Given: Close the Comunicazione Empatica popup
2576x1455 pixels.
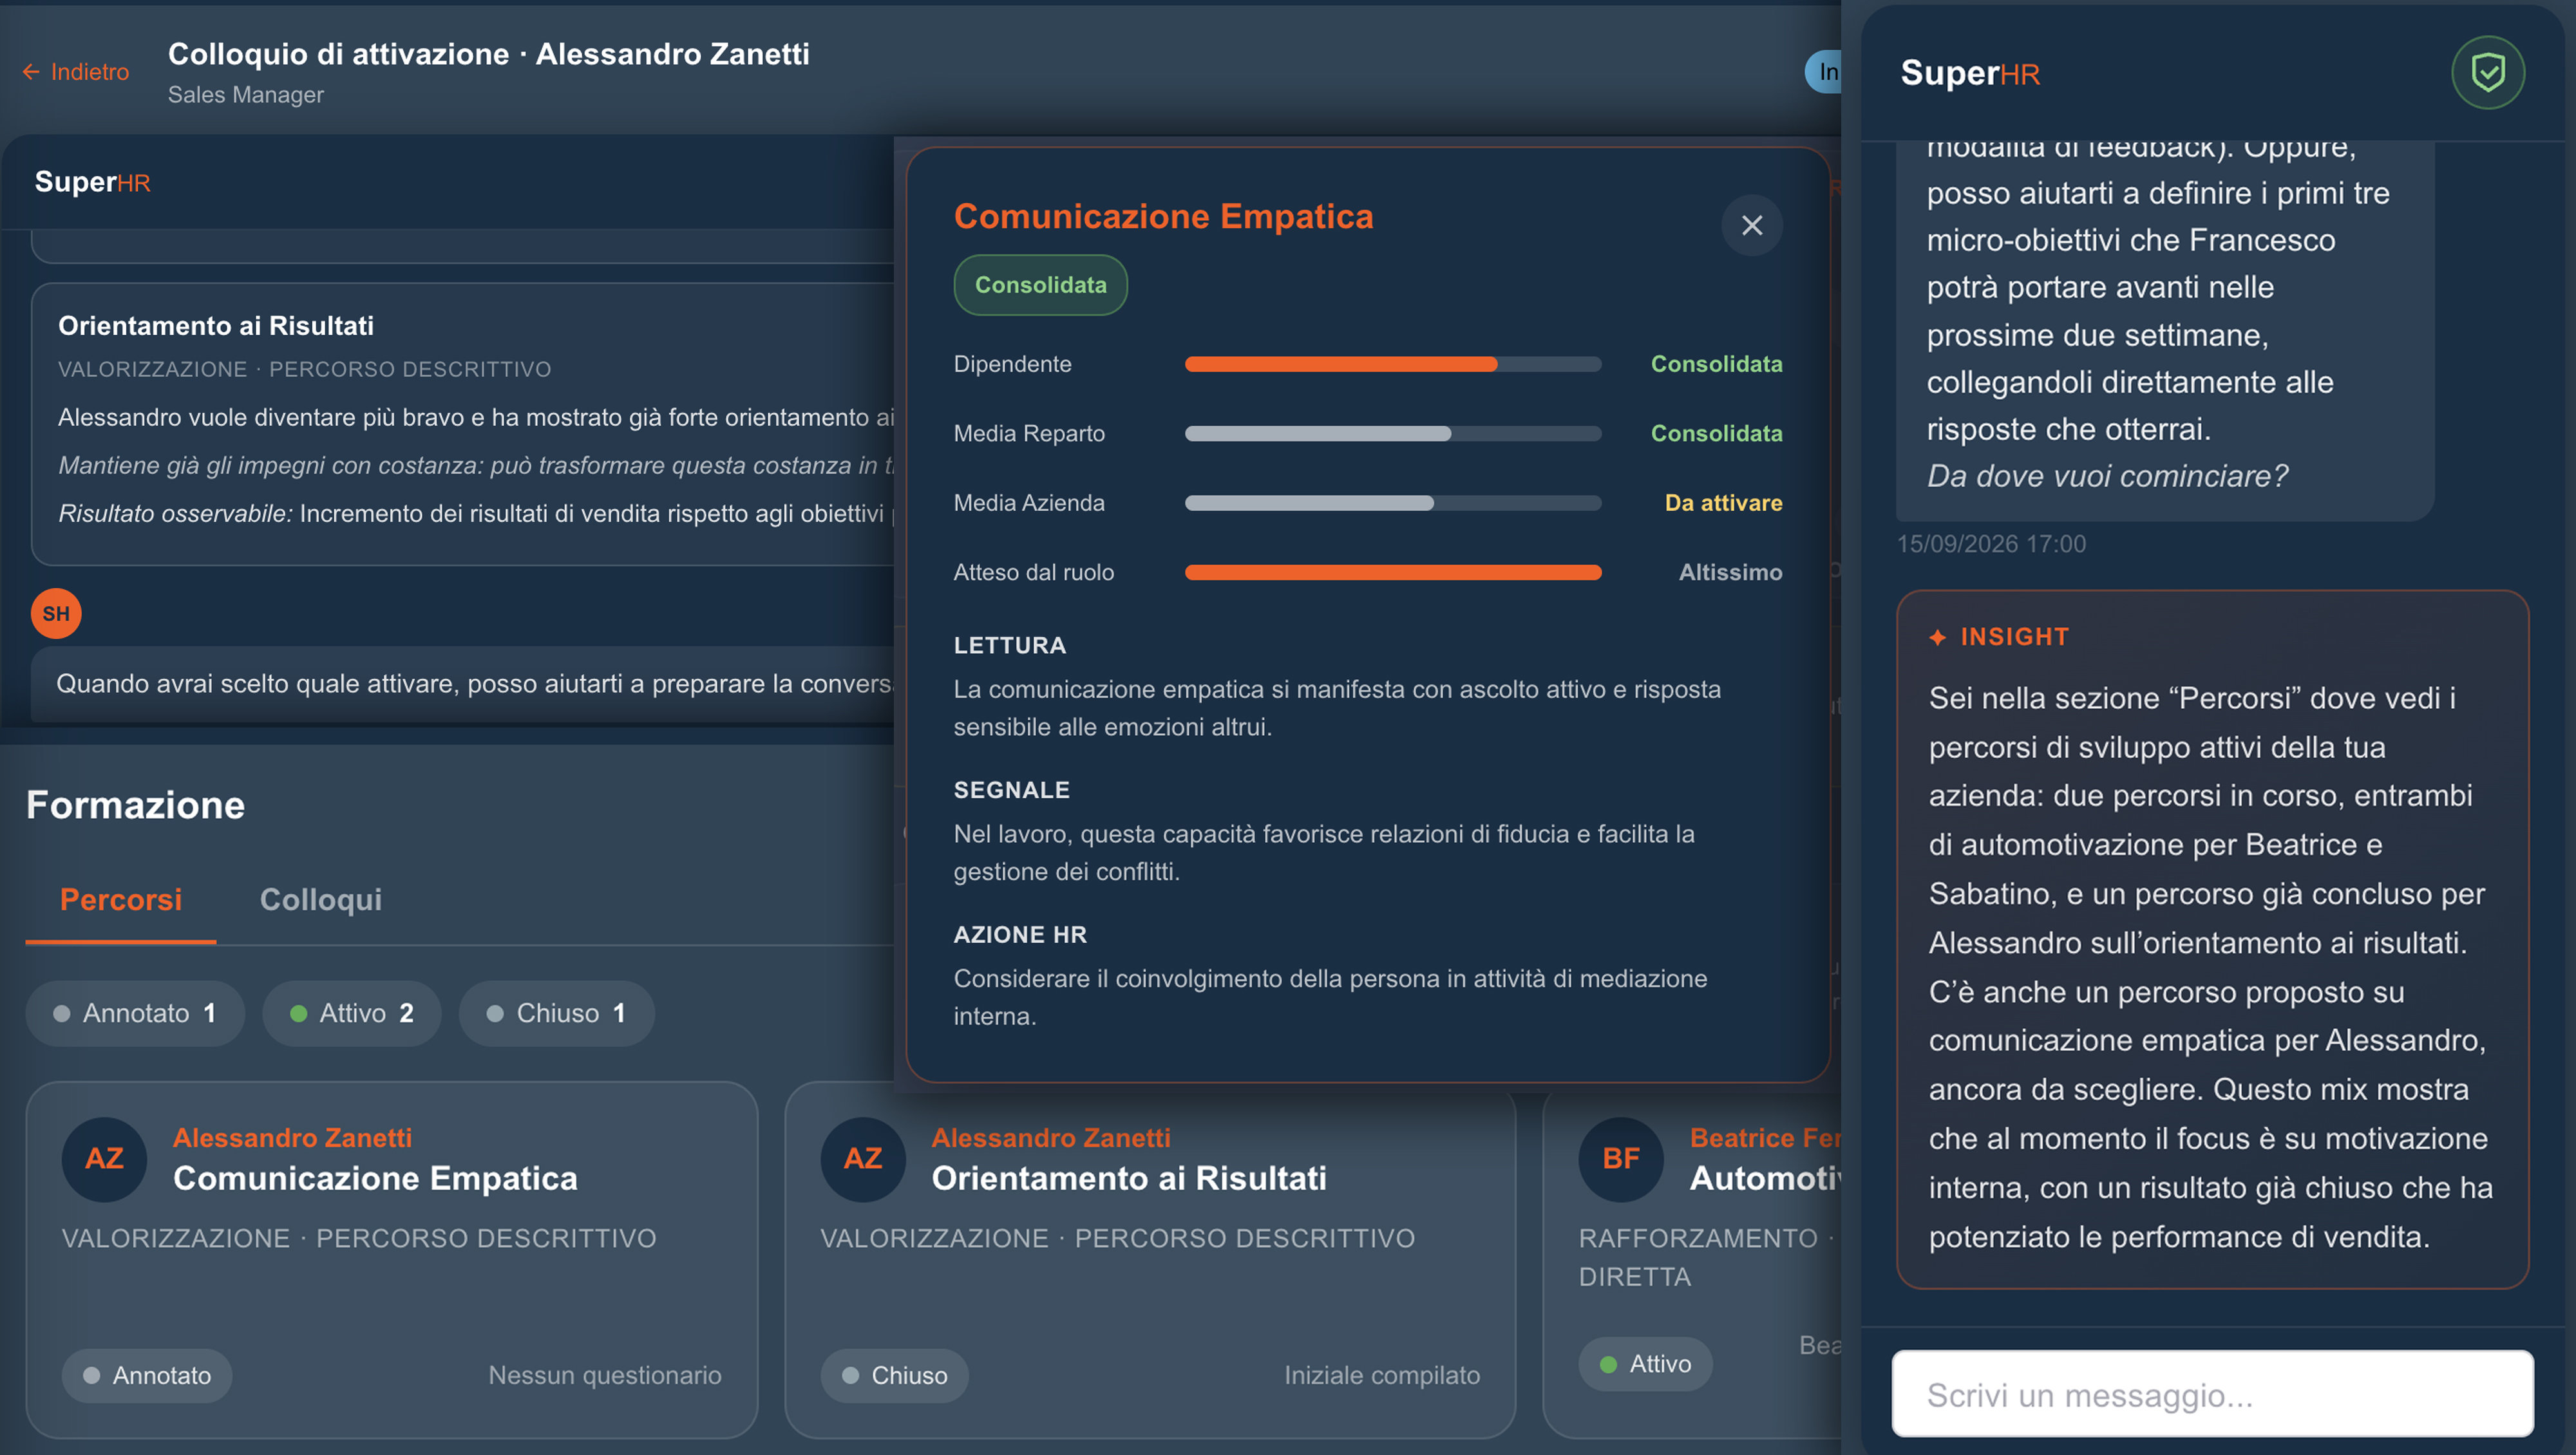Looking at the screenshot, I should pos(1751,225).
